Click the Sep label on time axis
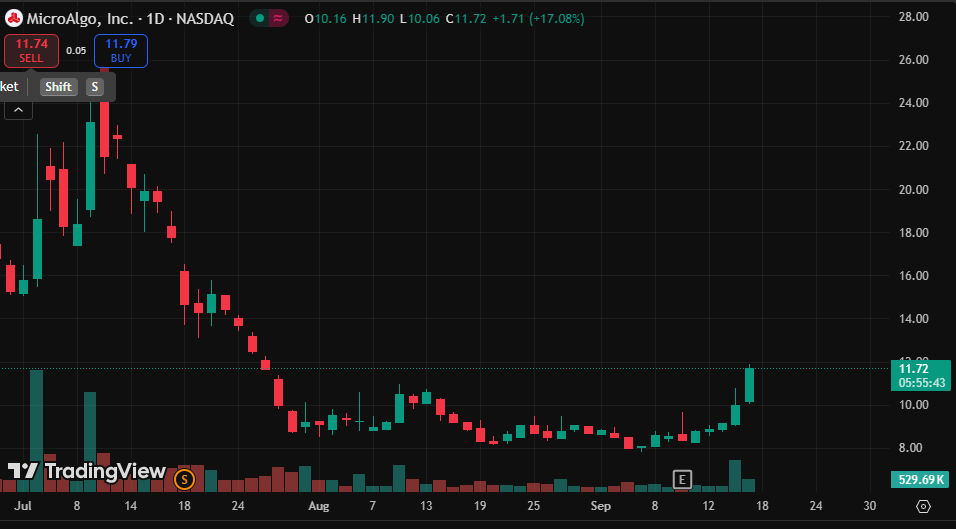 point(601,506)
